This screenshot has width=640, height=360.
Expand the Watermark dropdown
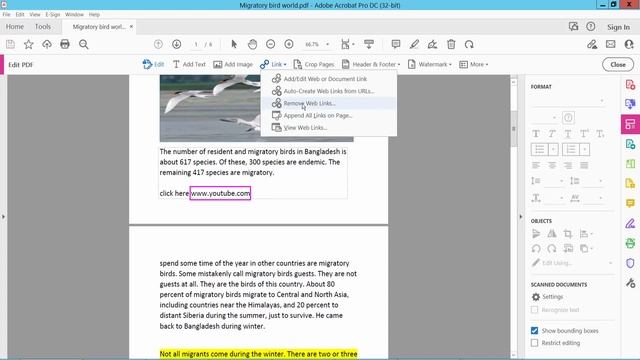click(429, 64)
